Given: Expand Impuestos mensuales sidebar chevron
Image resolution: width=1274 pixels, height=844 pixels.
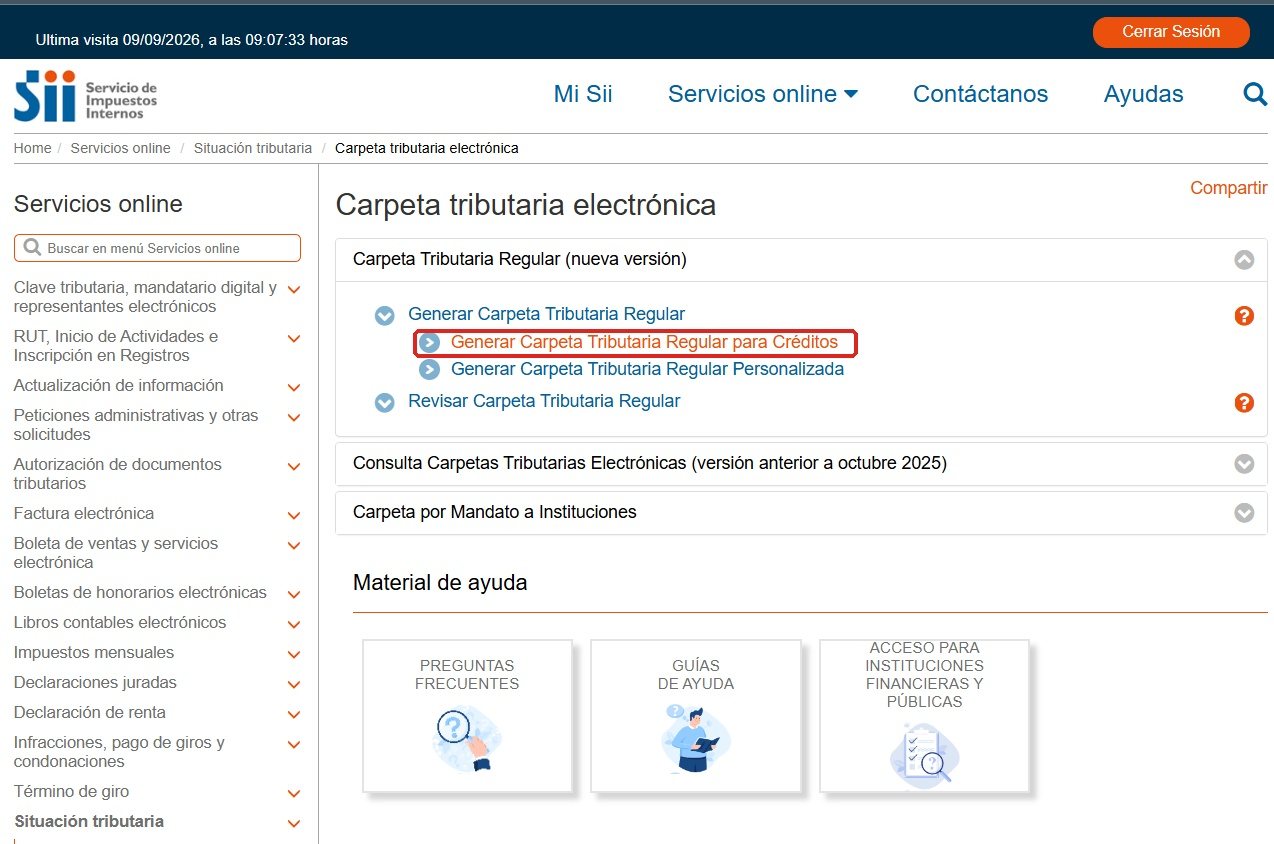Looking at the screenshot, I should [x=294, y=654].
